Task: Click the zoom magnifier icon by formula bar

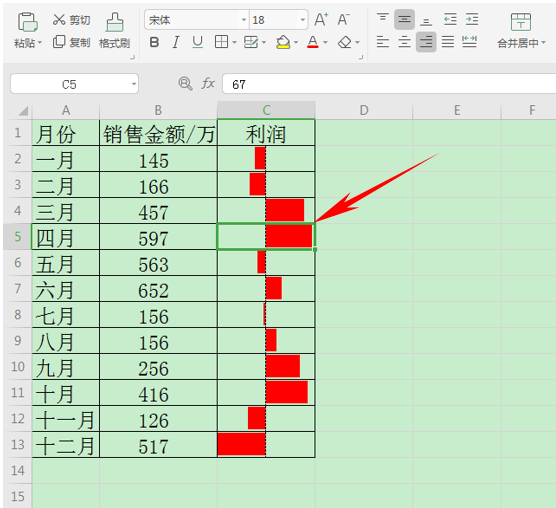Action: pyautogui.click(x=185, y=84)
